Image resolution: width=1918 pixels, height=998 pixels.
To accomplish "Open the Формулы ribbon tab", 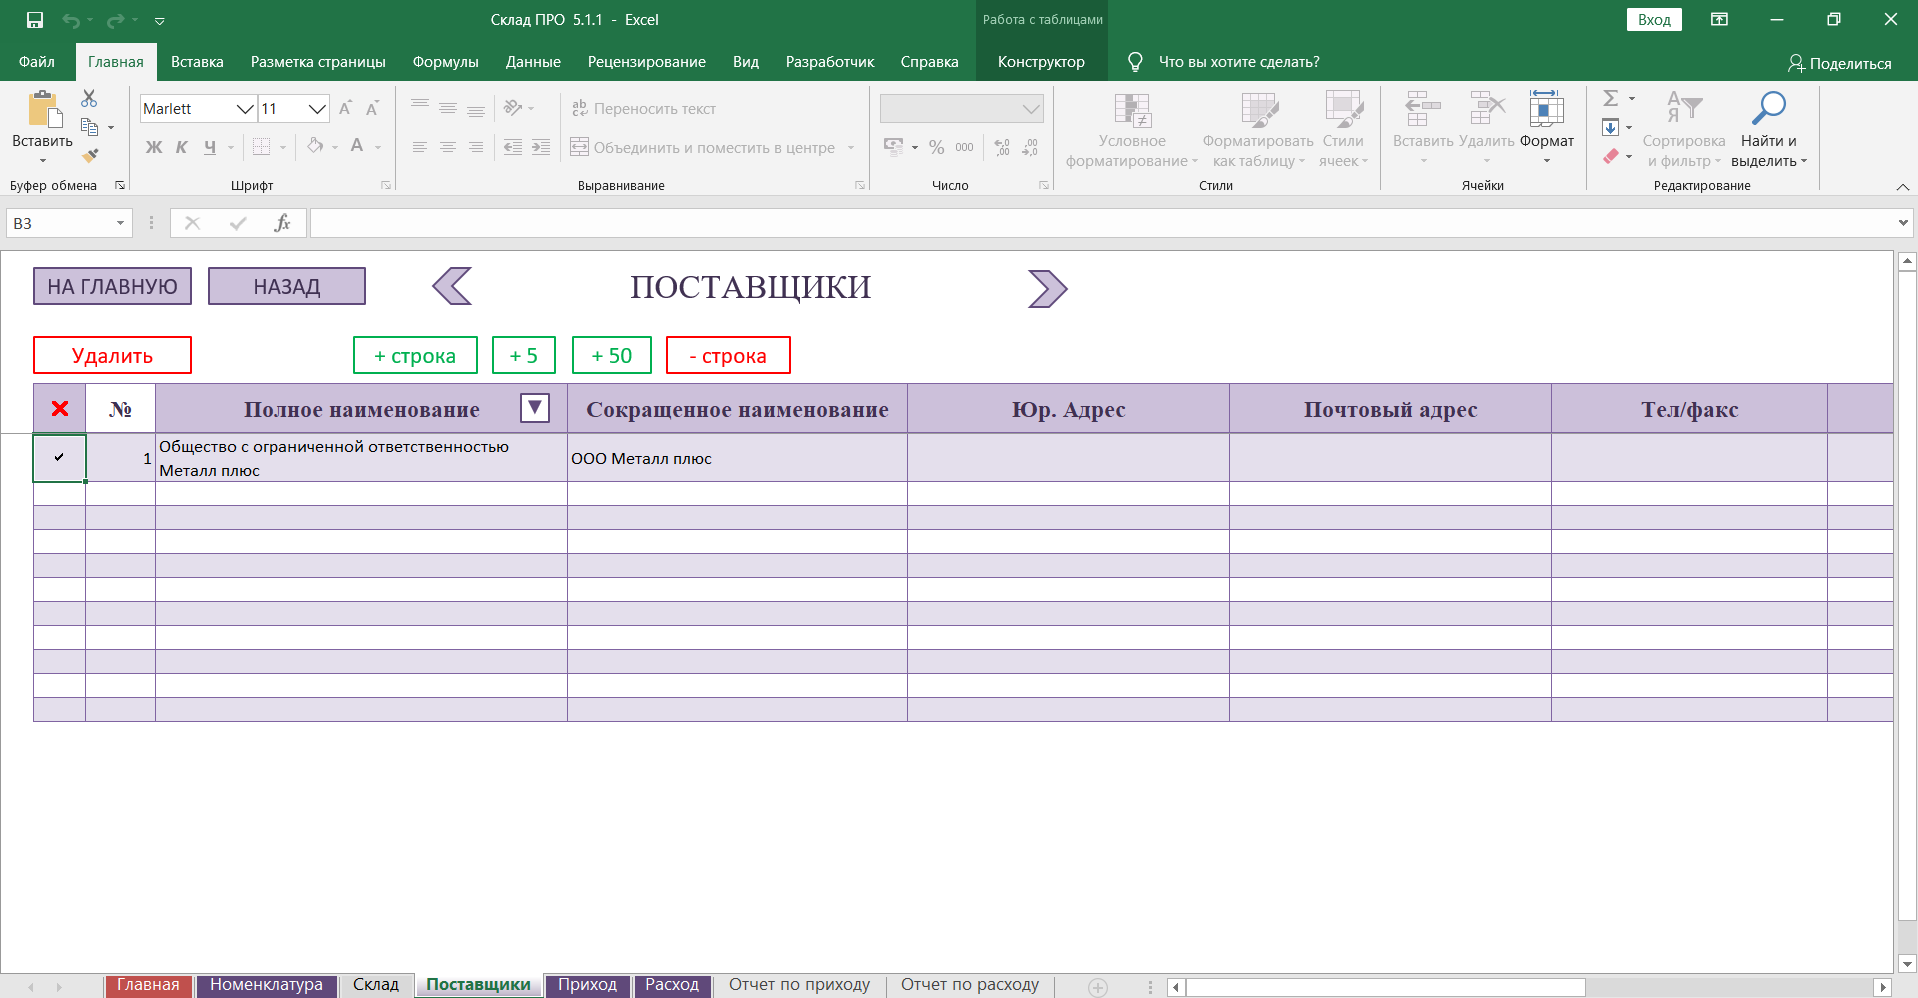I will [x=445, y=62].
